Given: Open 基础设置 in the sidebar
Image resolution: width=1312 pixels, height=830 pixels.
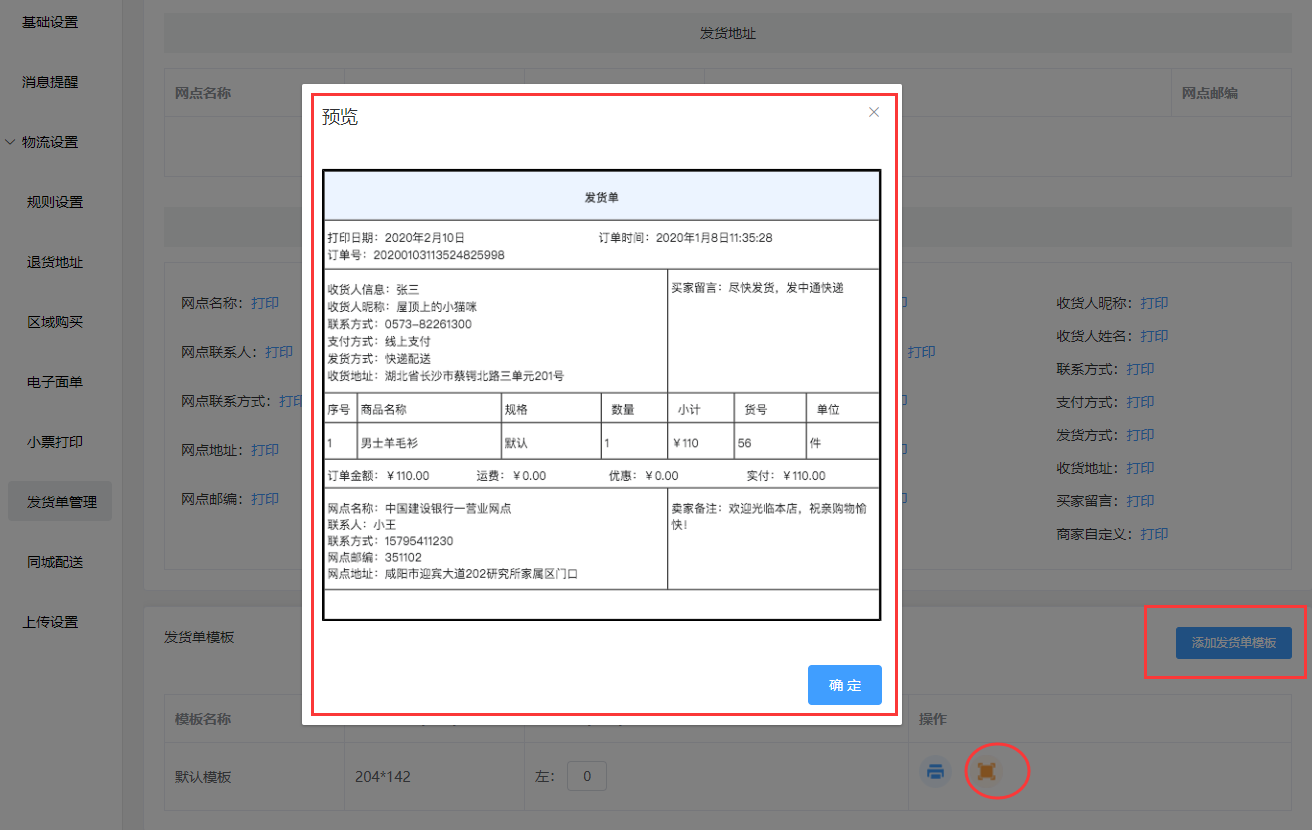Looking at the screenshot, I should pos(50,22).
